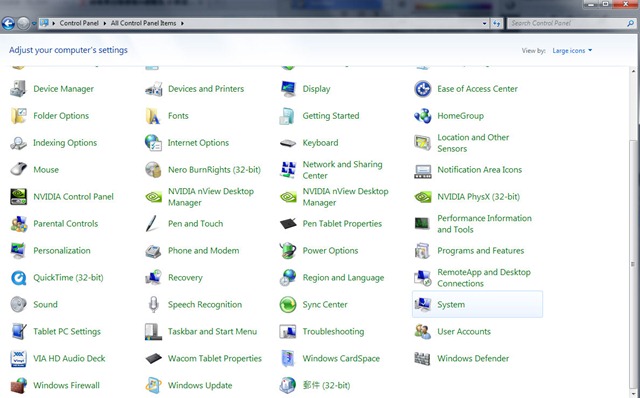Open the Personalization link
640x398 pixels.
click(x=62, y=250)
